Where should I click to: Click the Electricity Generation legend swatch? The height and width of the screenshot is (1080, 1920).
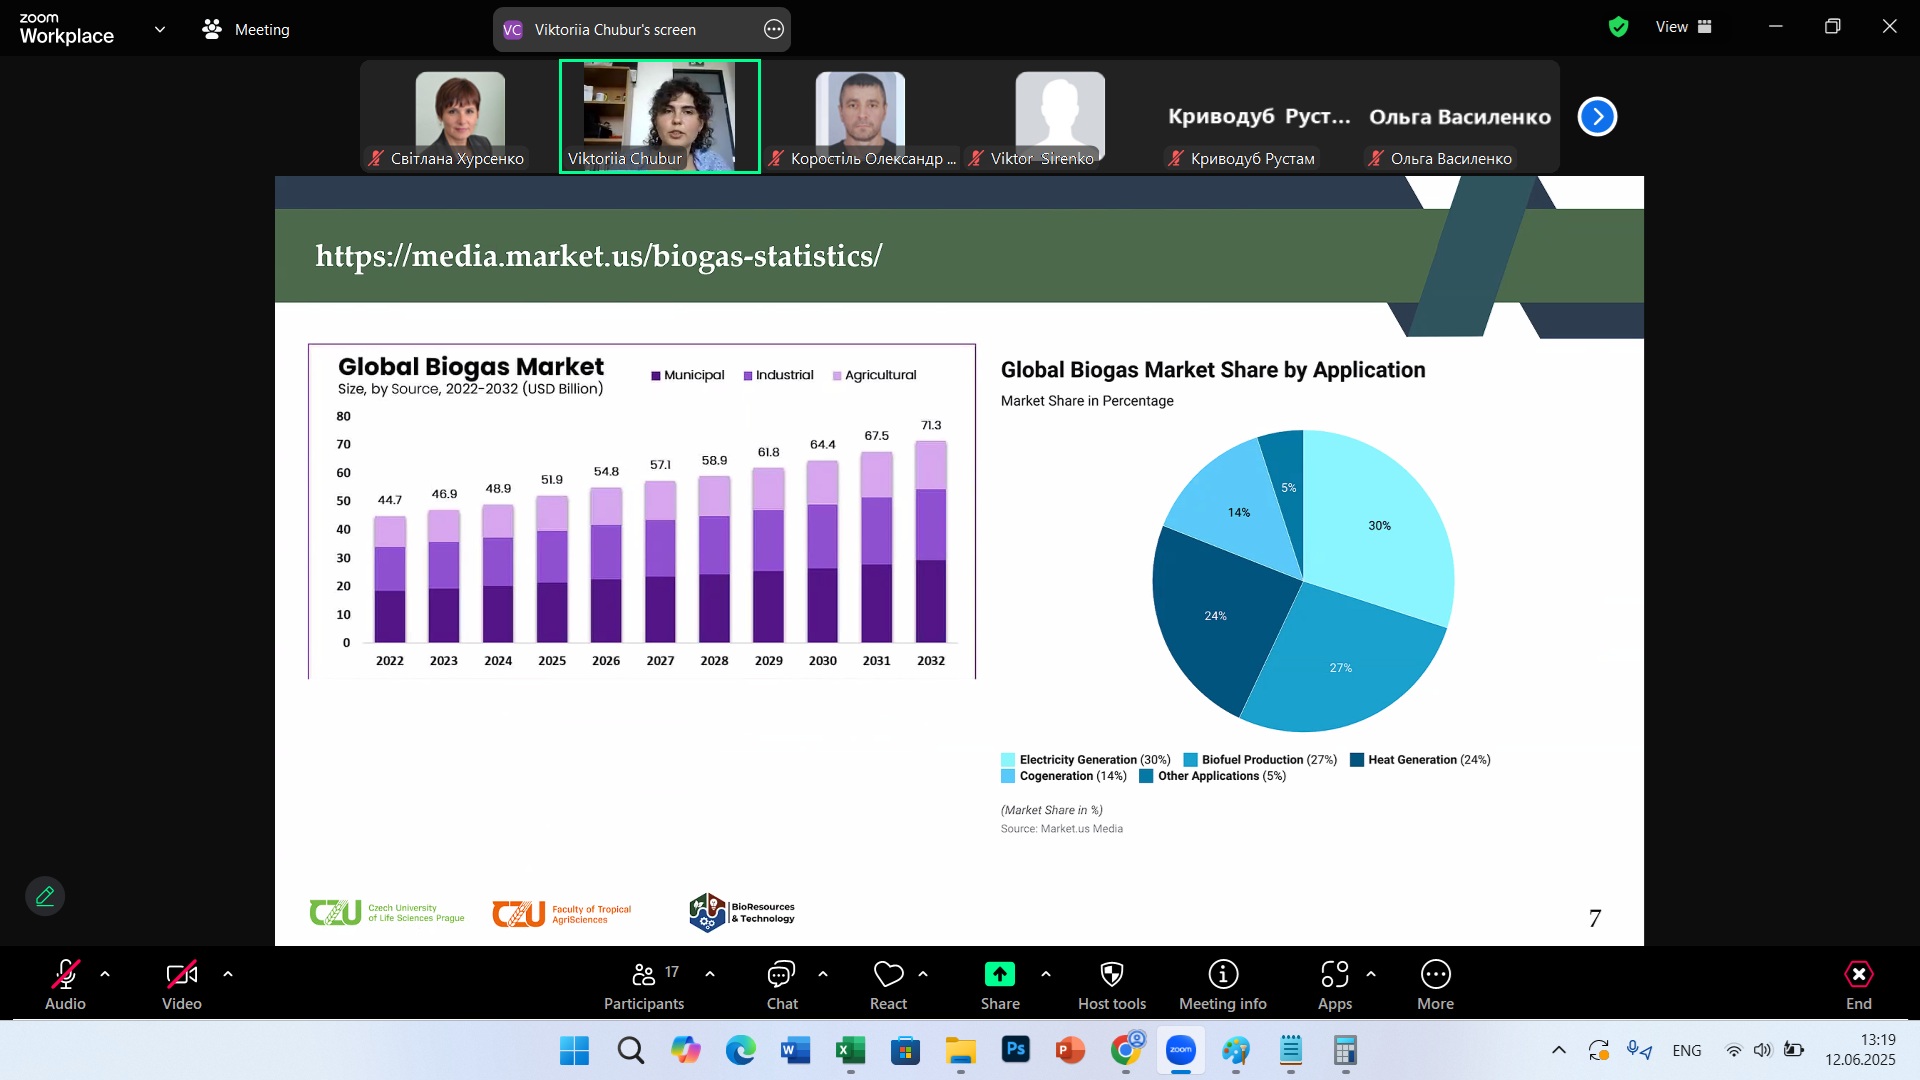point(1008,760)
